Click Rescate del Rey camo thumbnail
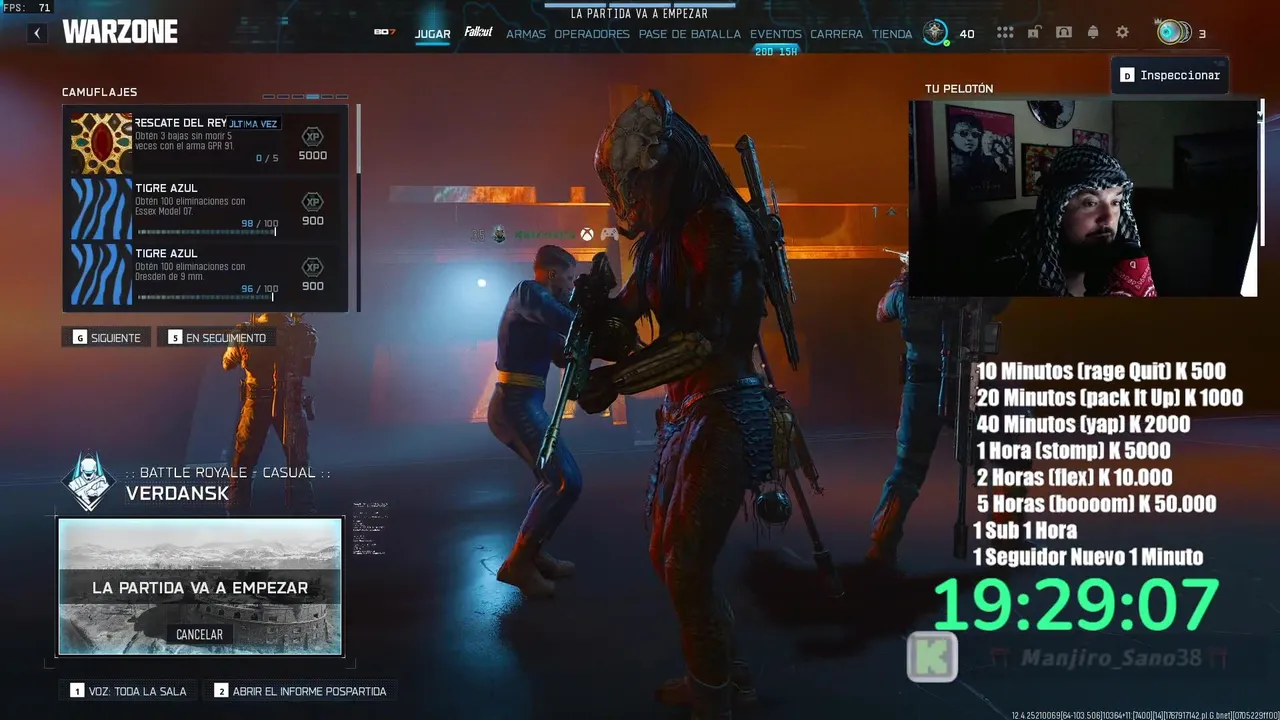 point(101,143)
